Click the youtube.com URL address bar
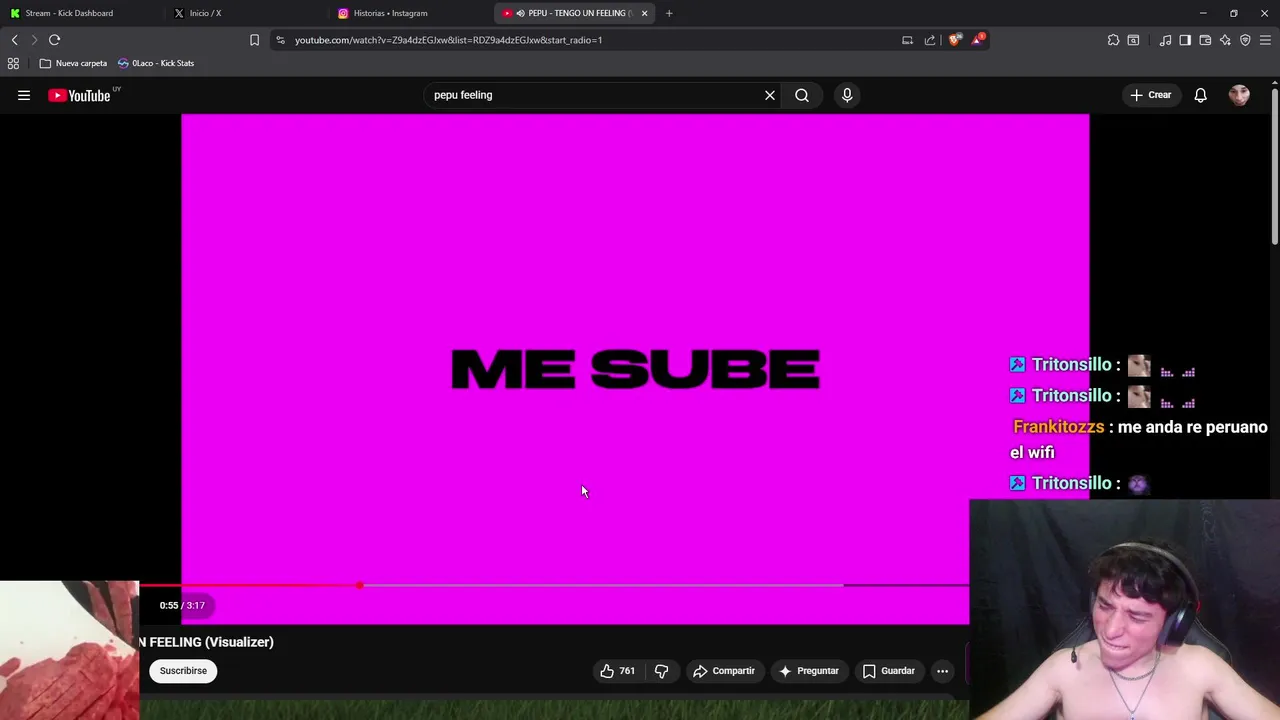Image resolution: width=1280 pixels, height=720 pixels. 448,40
